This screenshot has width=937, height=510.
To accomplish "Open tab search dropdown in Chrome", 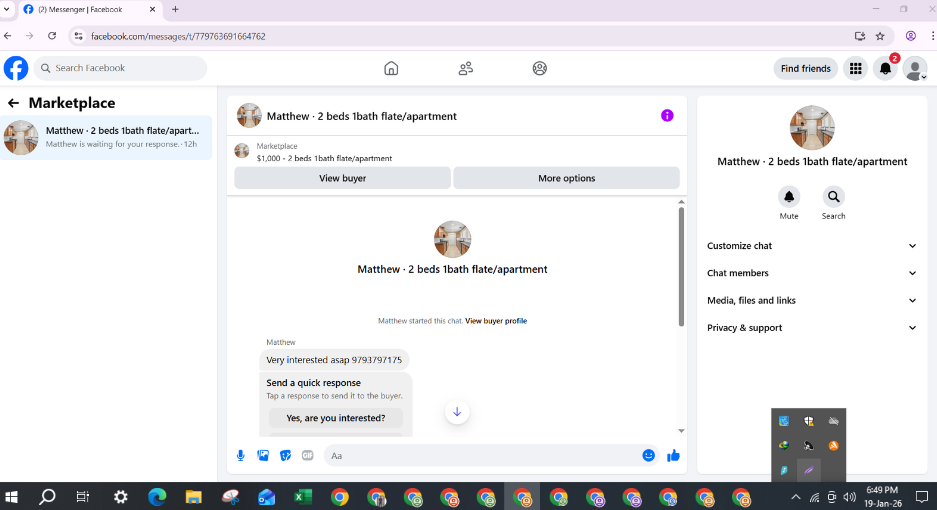I will 7,10.
